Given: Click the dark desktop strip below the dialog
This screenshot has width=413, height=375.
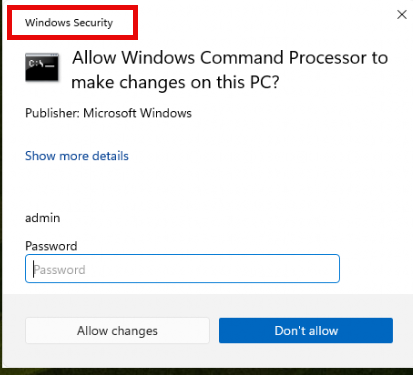Looking at the screenshot, I should click(x=207, y=371).
